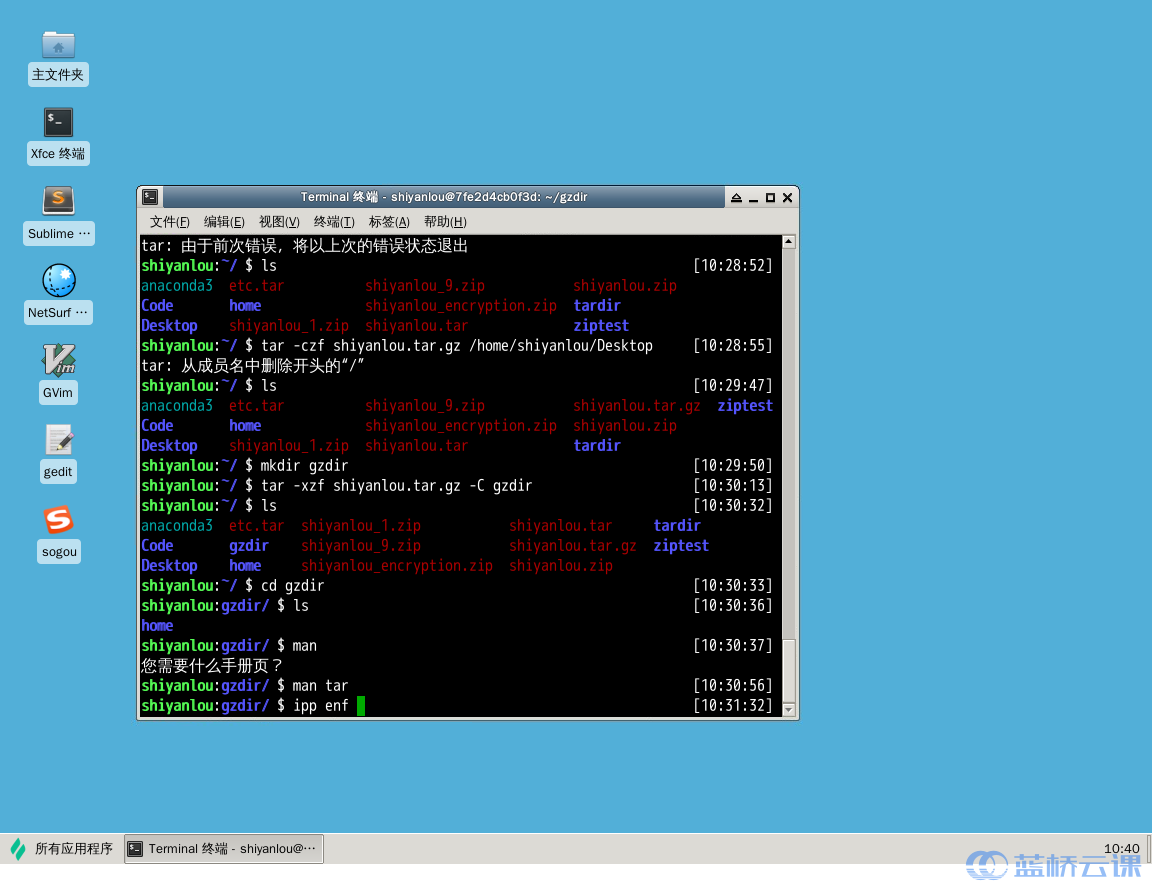Open the 文件(F) menu
The image size is (1152, 896).
click(x=169, y=222)
